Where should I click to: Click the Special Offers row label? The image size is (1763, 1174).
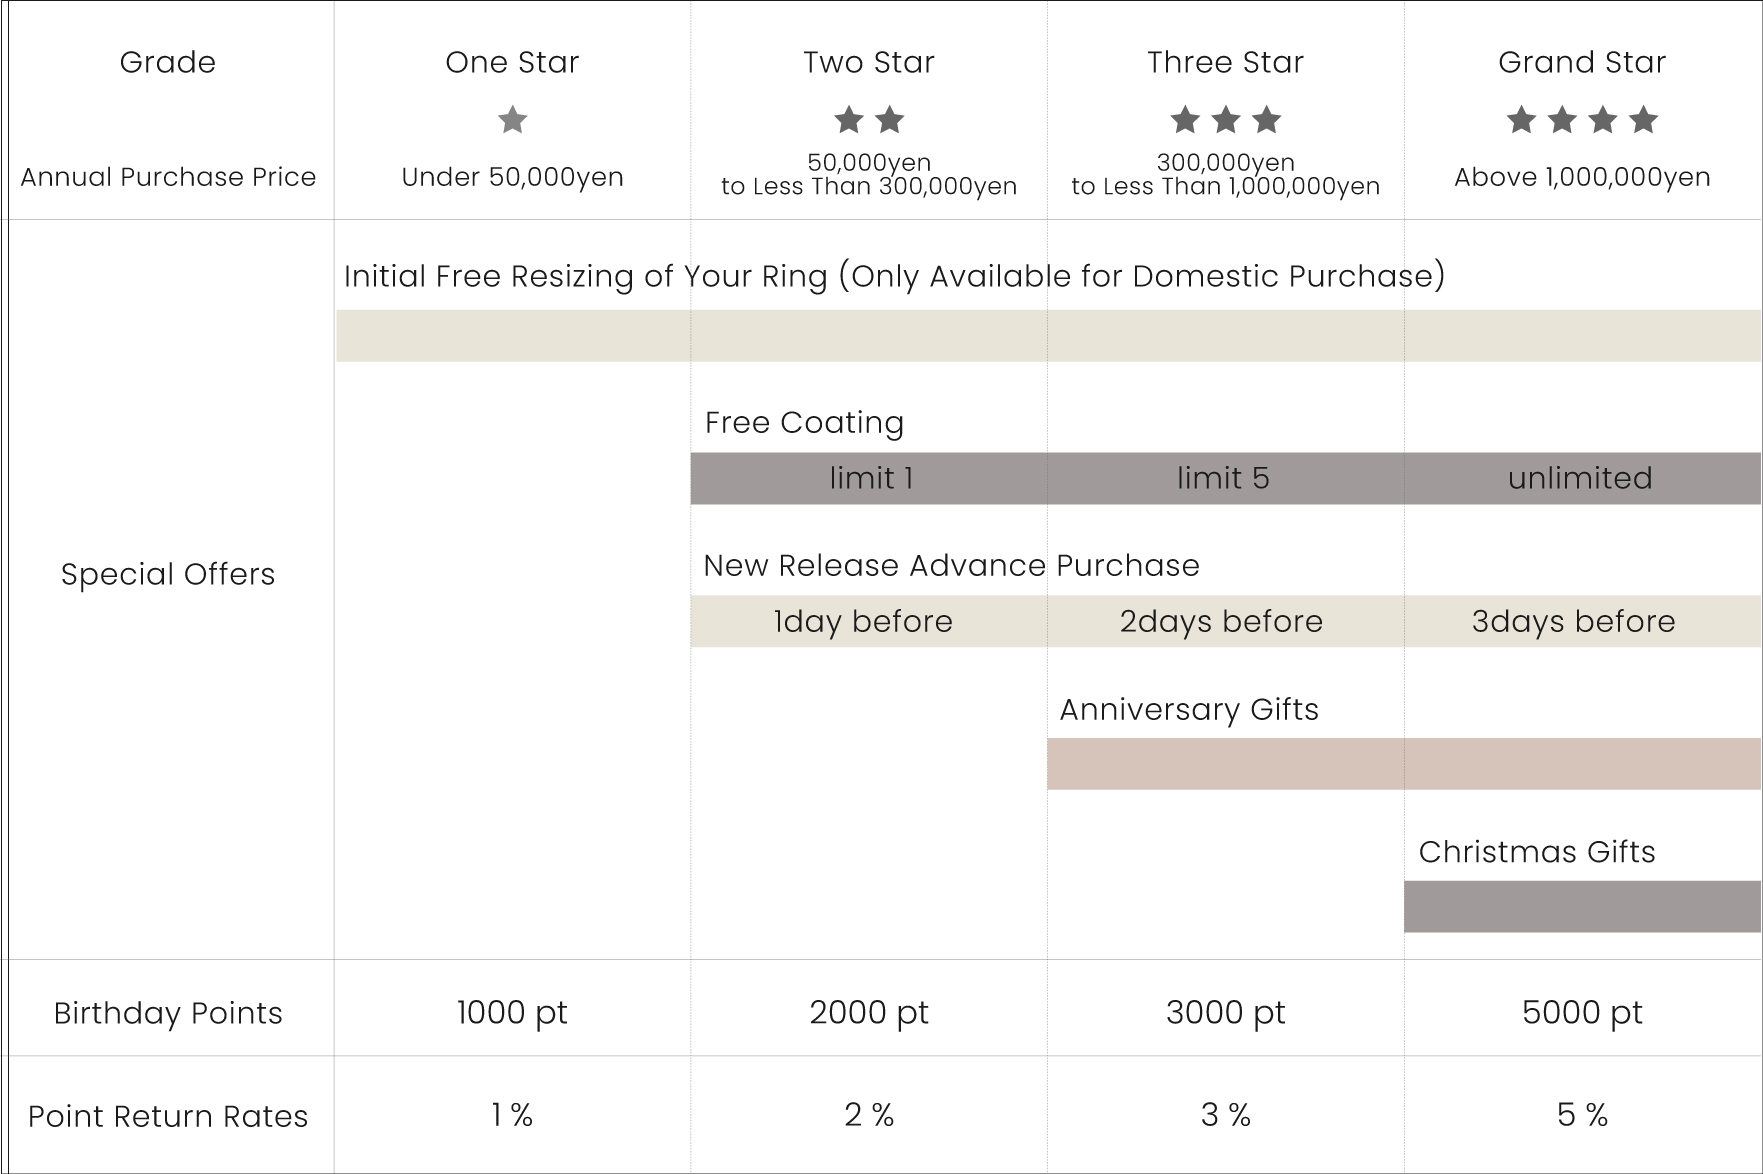[x=168, y=574]
